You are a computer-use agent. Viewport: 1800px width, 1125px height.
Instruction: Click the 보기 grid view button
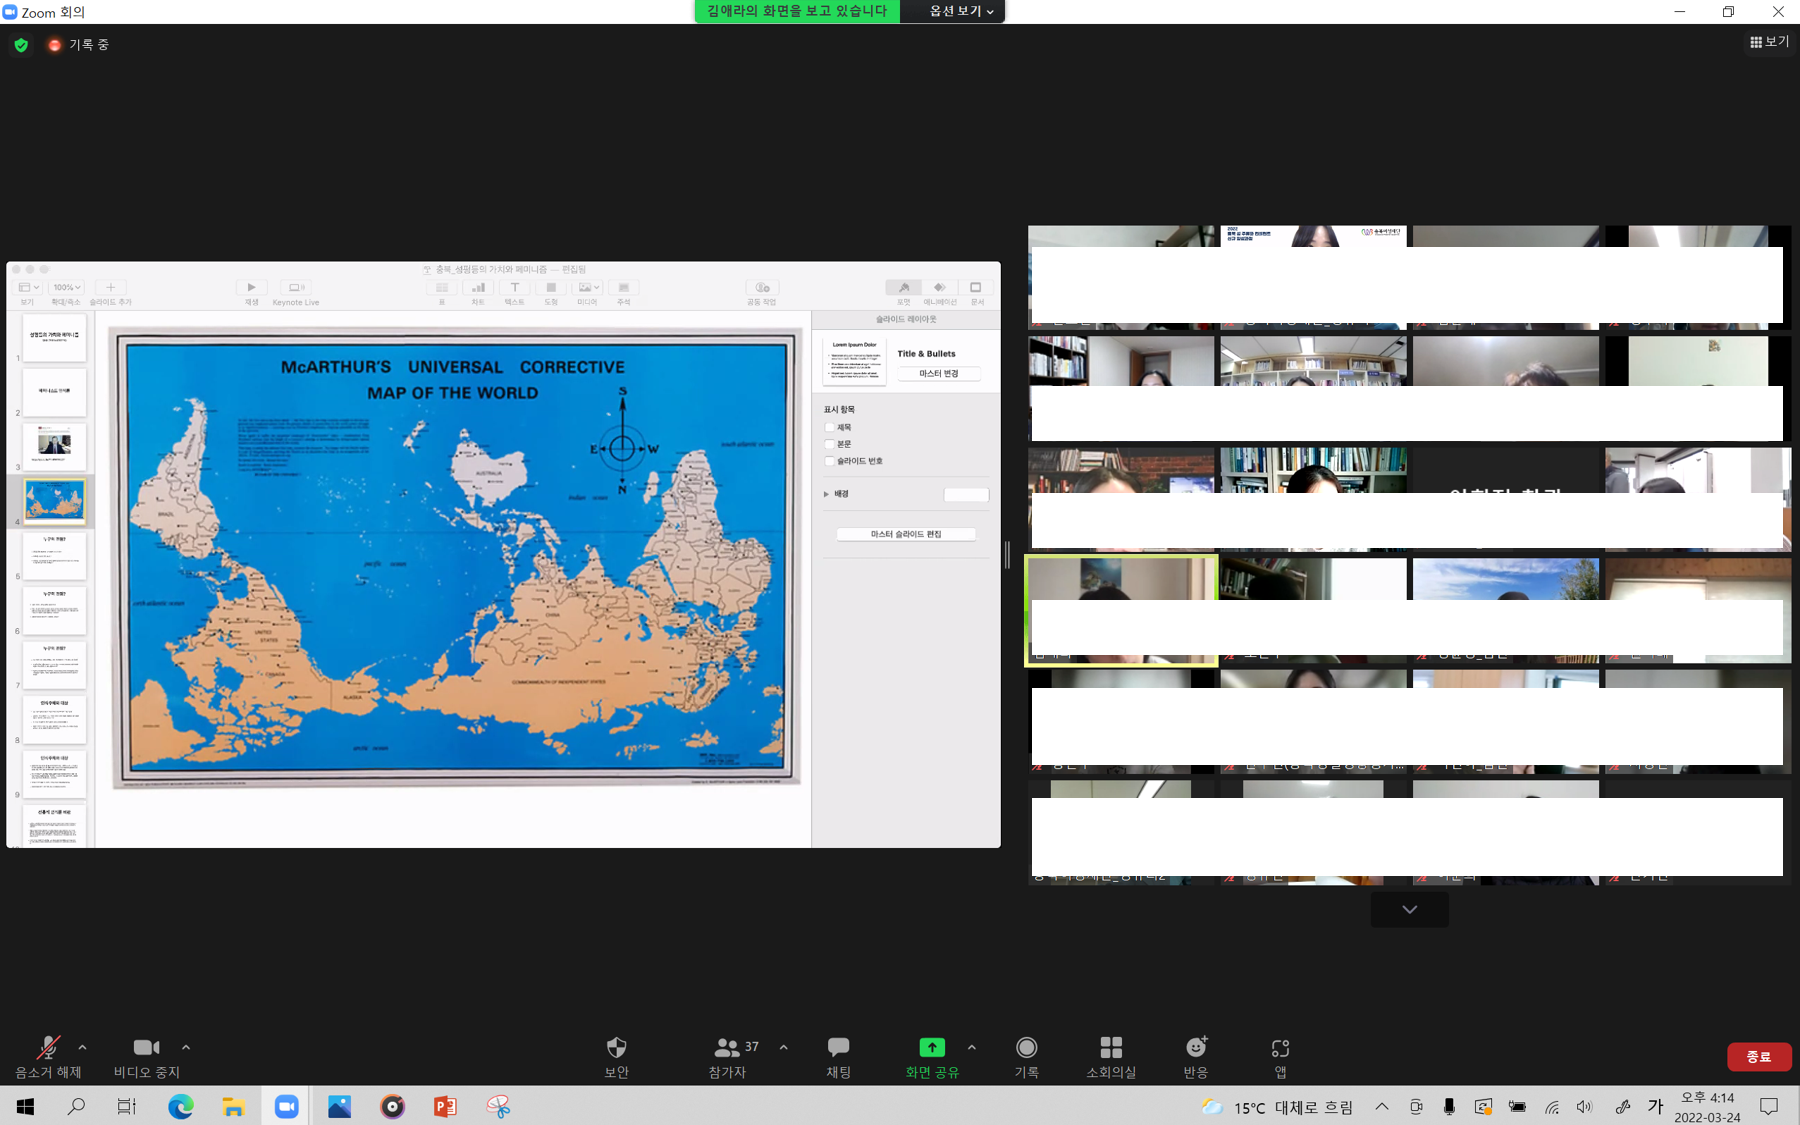click(x=1769, y=42)
